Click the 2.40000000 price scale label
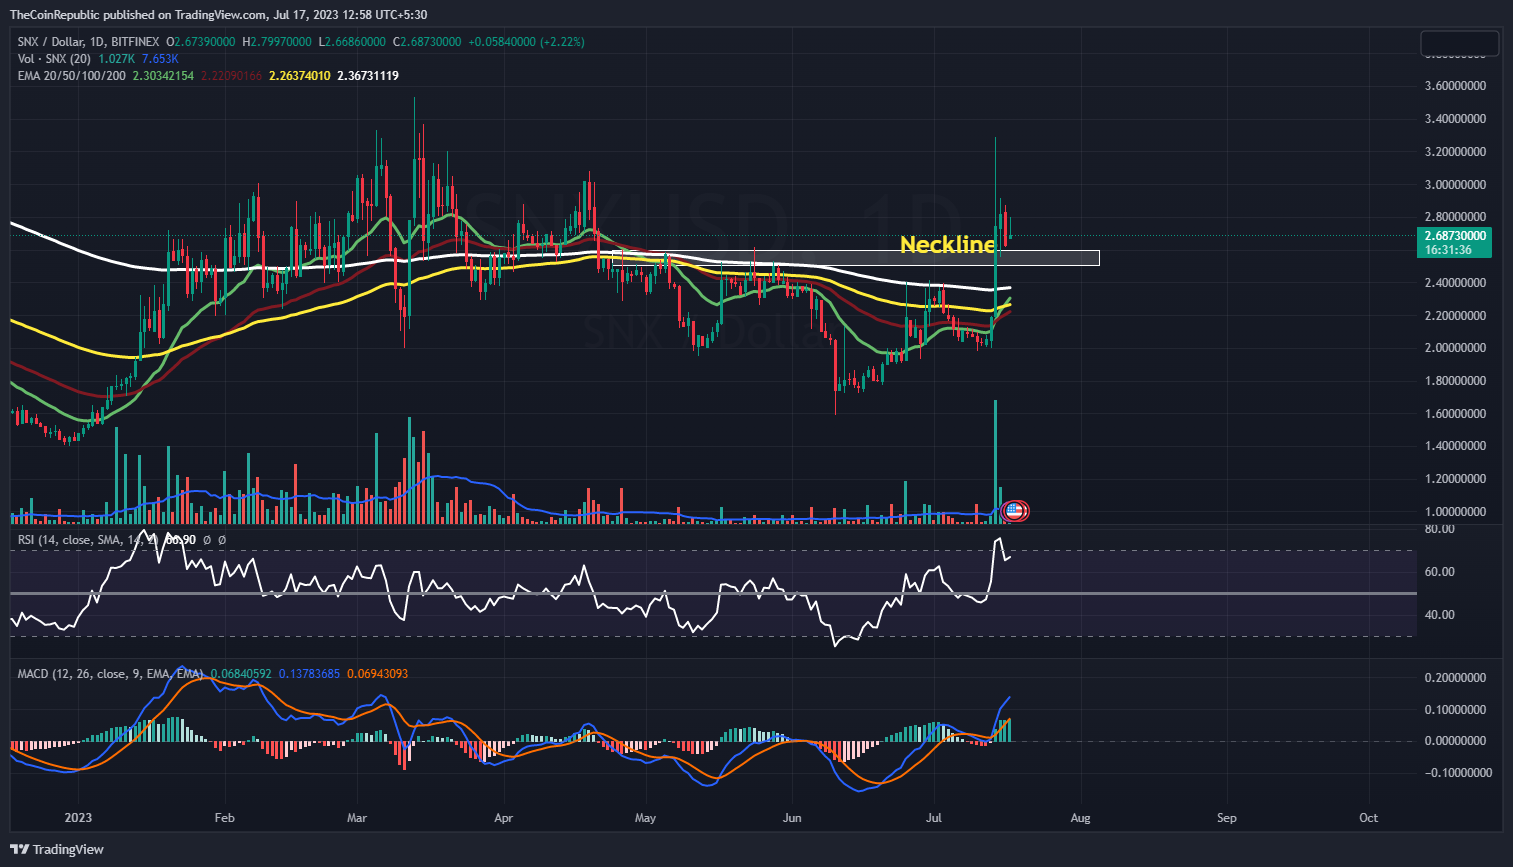 (1453, 283)
